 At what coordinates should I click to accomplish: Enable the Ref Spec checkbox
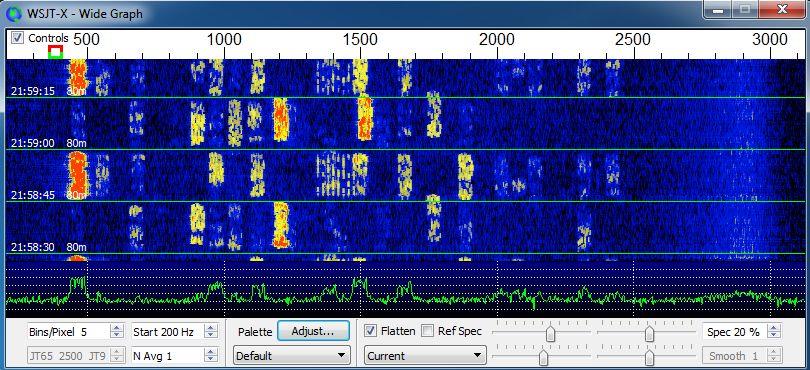[428, 331]
